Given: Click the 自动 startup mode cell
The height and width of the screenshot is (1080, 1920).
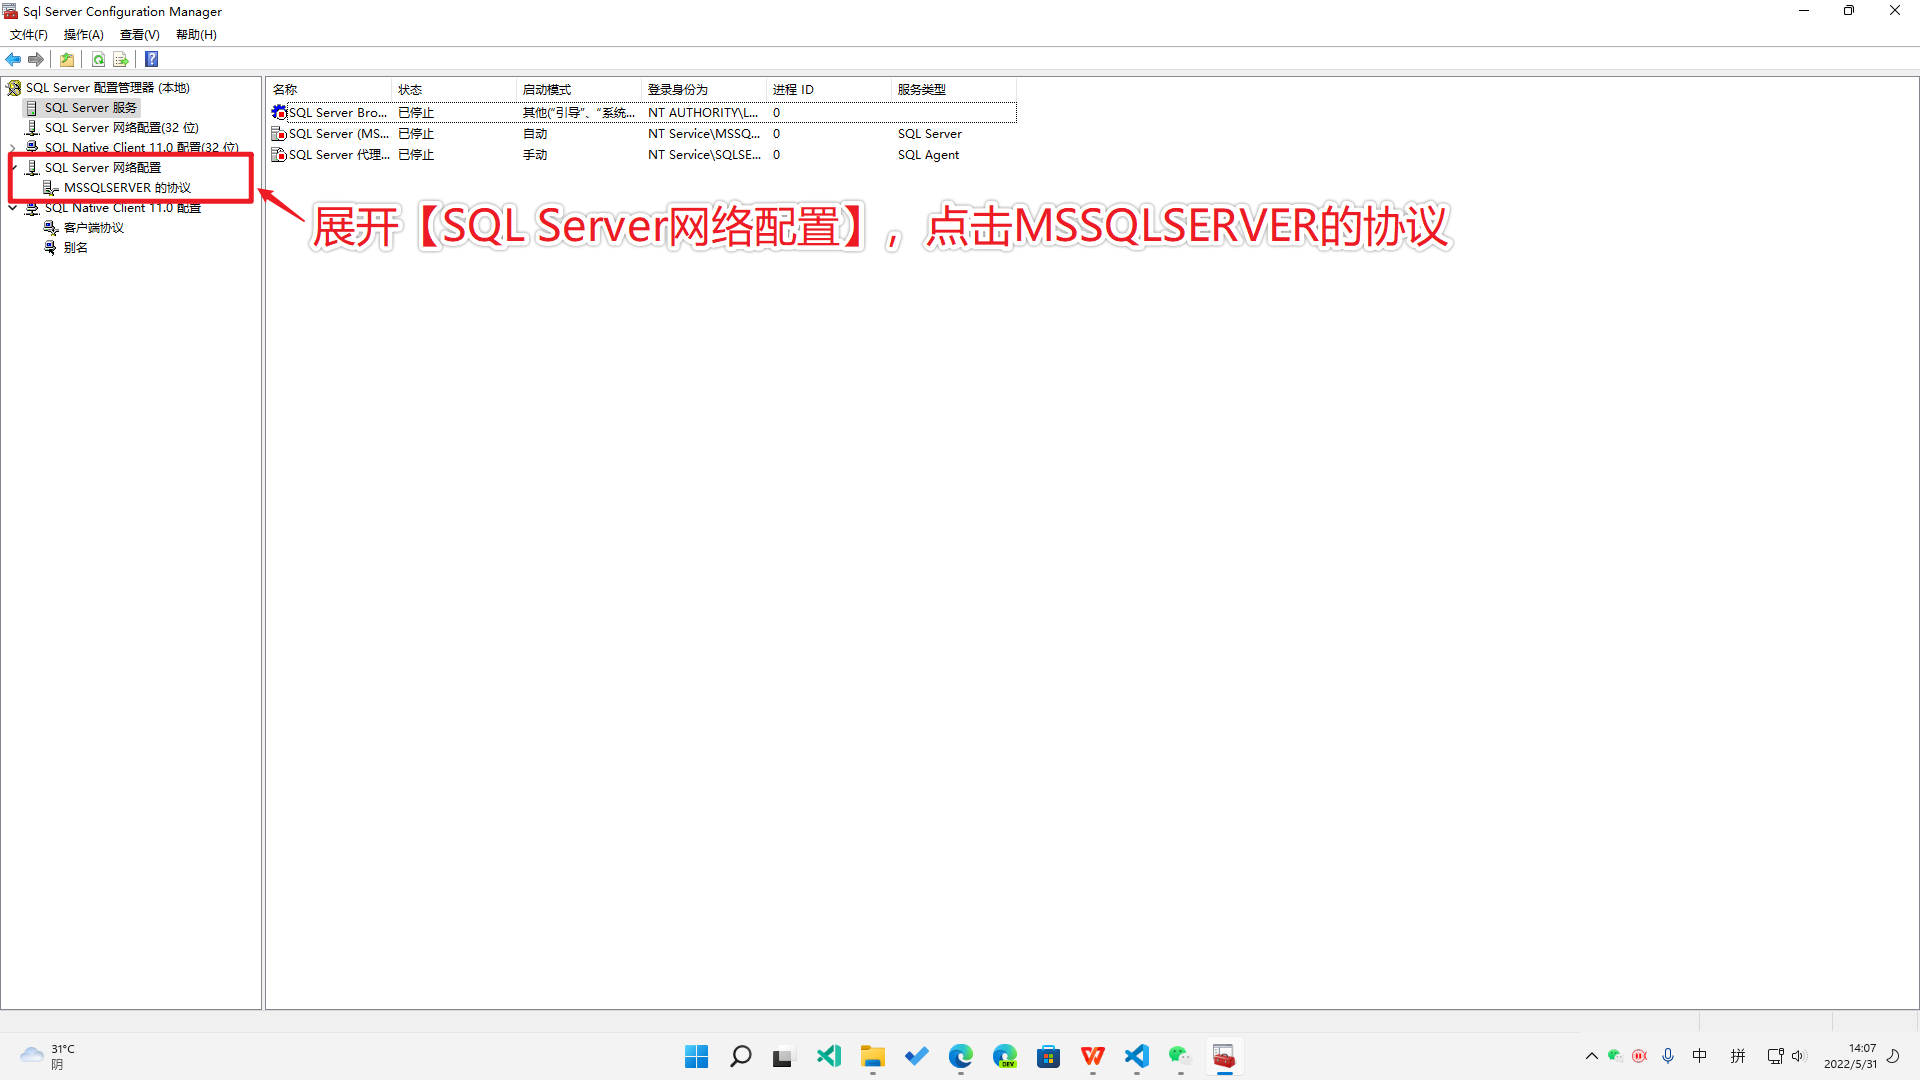Looking at the screenshot, I should [x=535, y=134].
